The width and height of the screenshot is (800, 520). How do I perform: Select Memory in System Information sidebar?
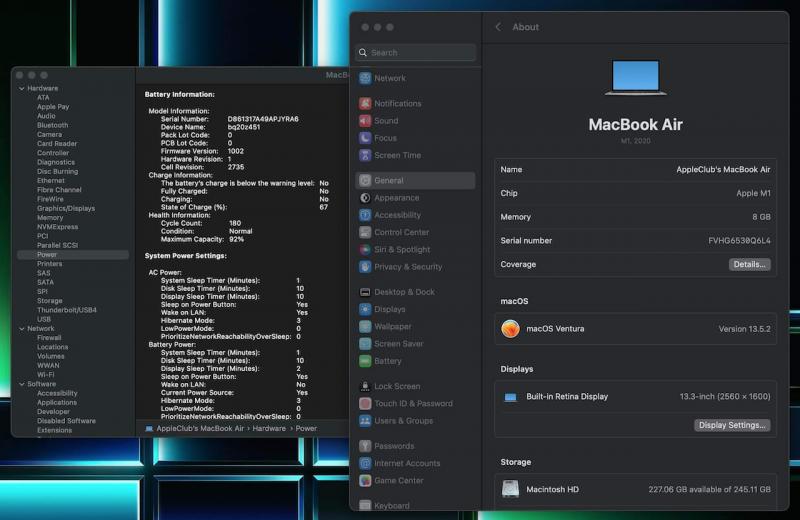tap(50, 217)
